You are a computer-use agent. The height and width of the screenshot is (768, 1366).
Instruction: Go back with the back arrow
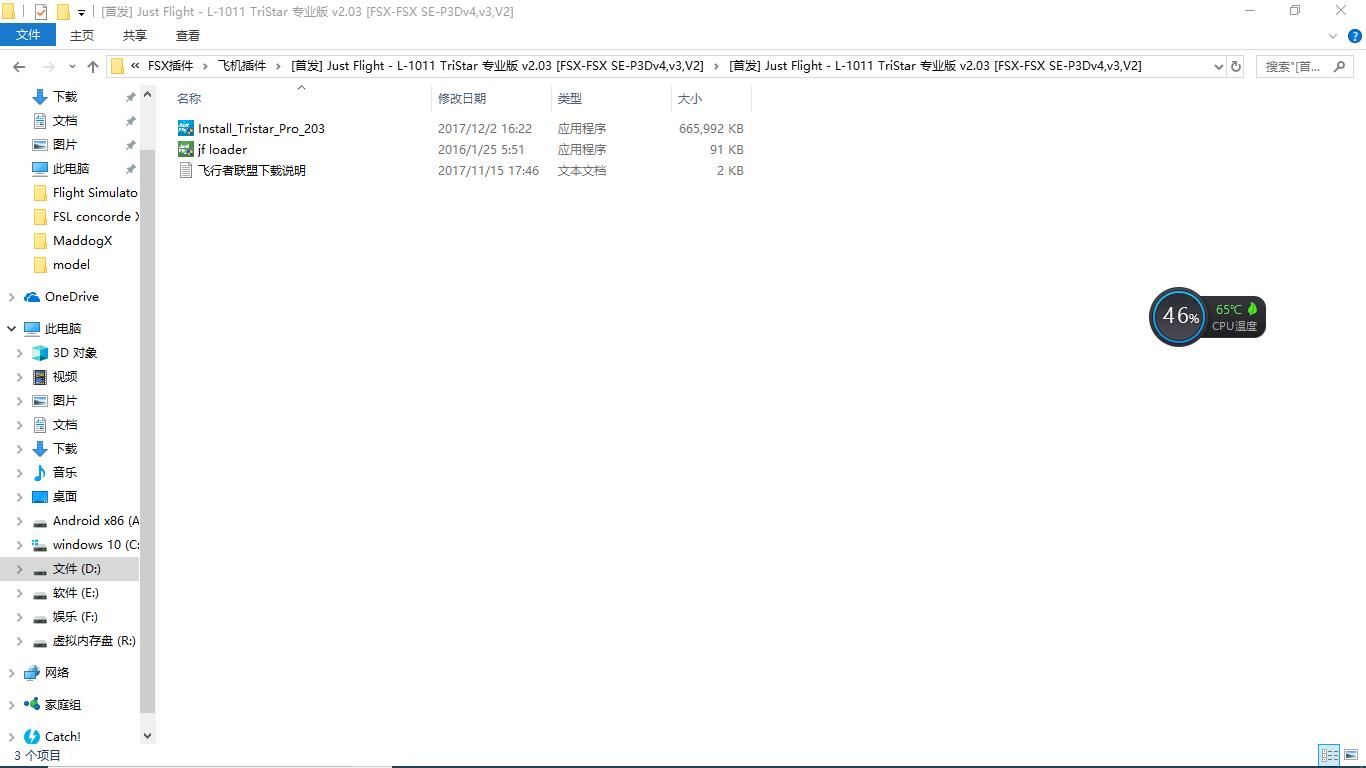(x=19, y=66)
